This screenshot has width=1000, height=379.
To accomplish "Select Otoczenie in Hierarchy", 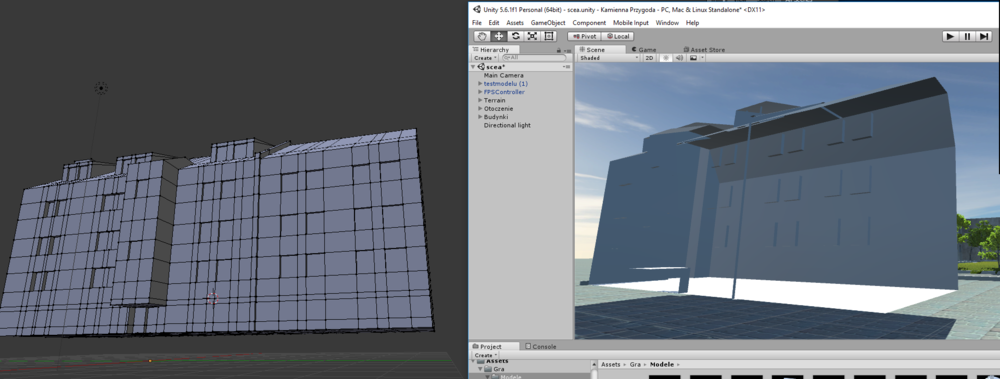I will point(498,108).
